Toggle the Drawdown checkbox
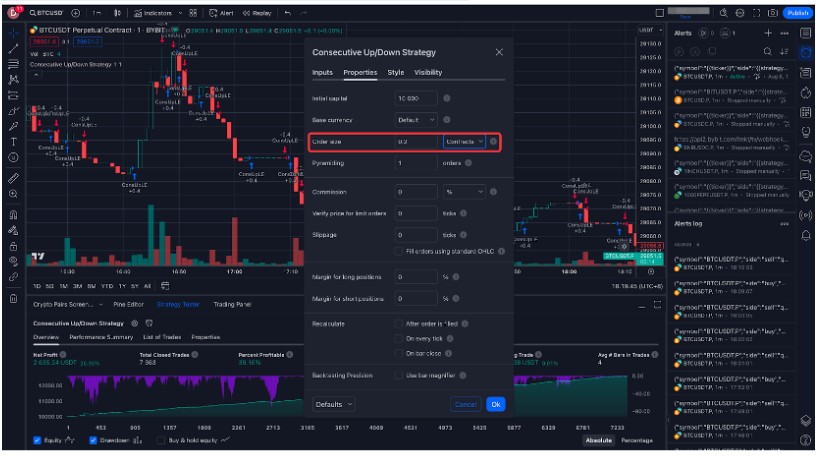Screen dimensions: 816x457 [x=93, y=440]
